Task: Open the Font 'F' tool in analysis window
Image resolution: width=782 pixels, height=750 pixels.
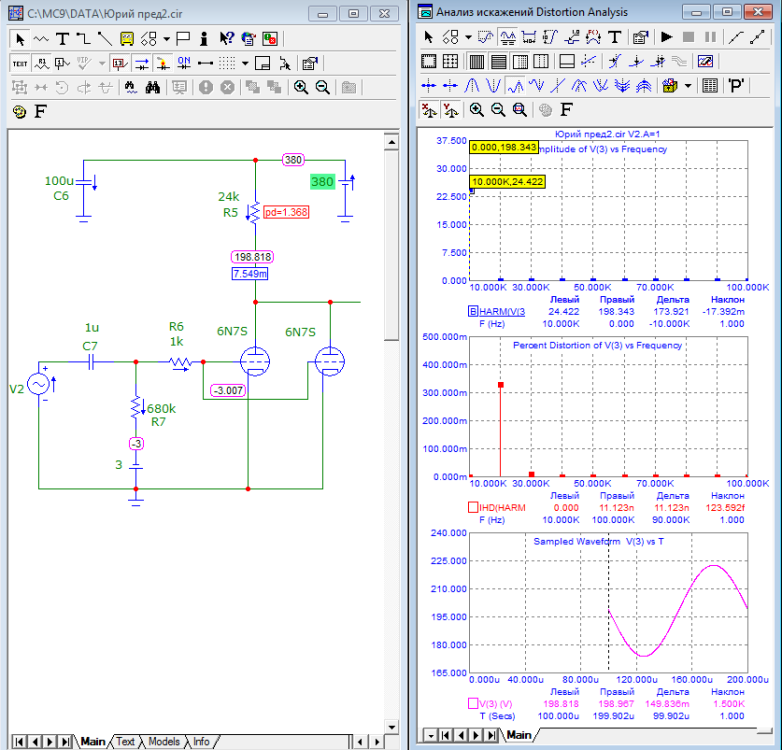Action: [x=566, y=109]
